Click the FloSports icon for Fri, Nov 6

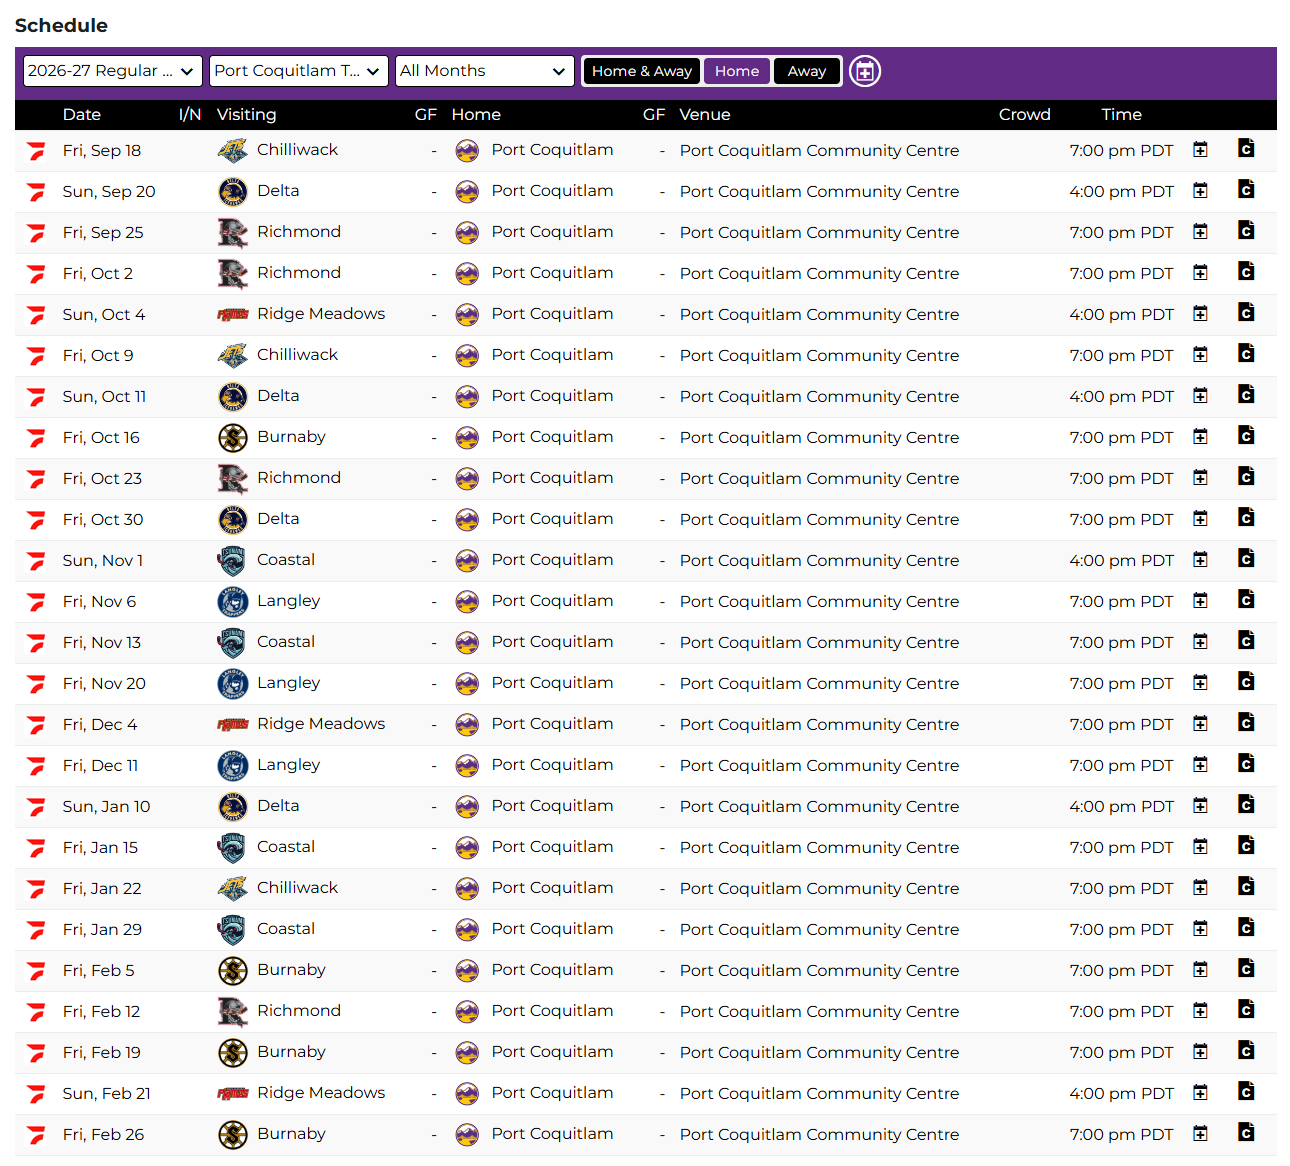[x=37, y=602]
